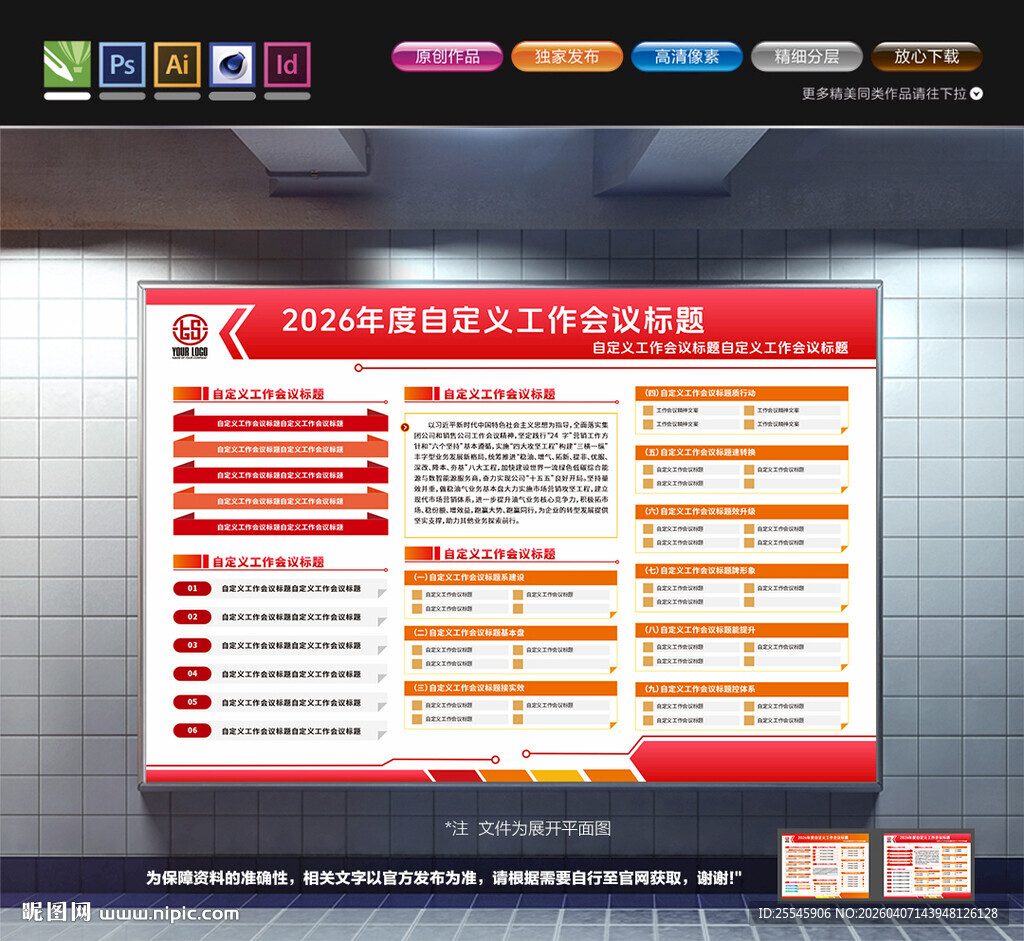
Task: Click the InDesign Id icon
Action: click(x=287, y=64)
